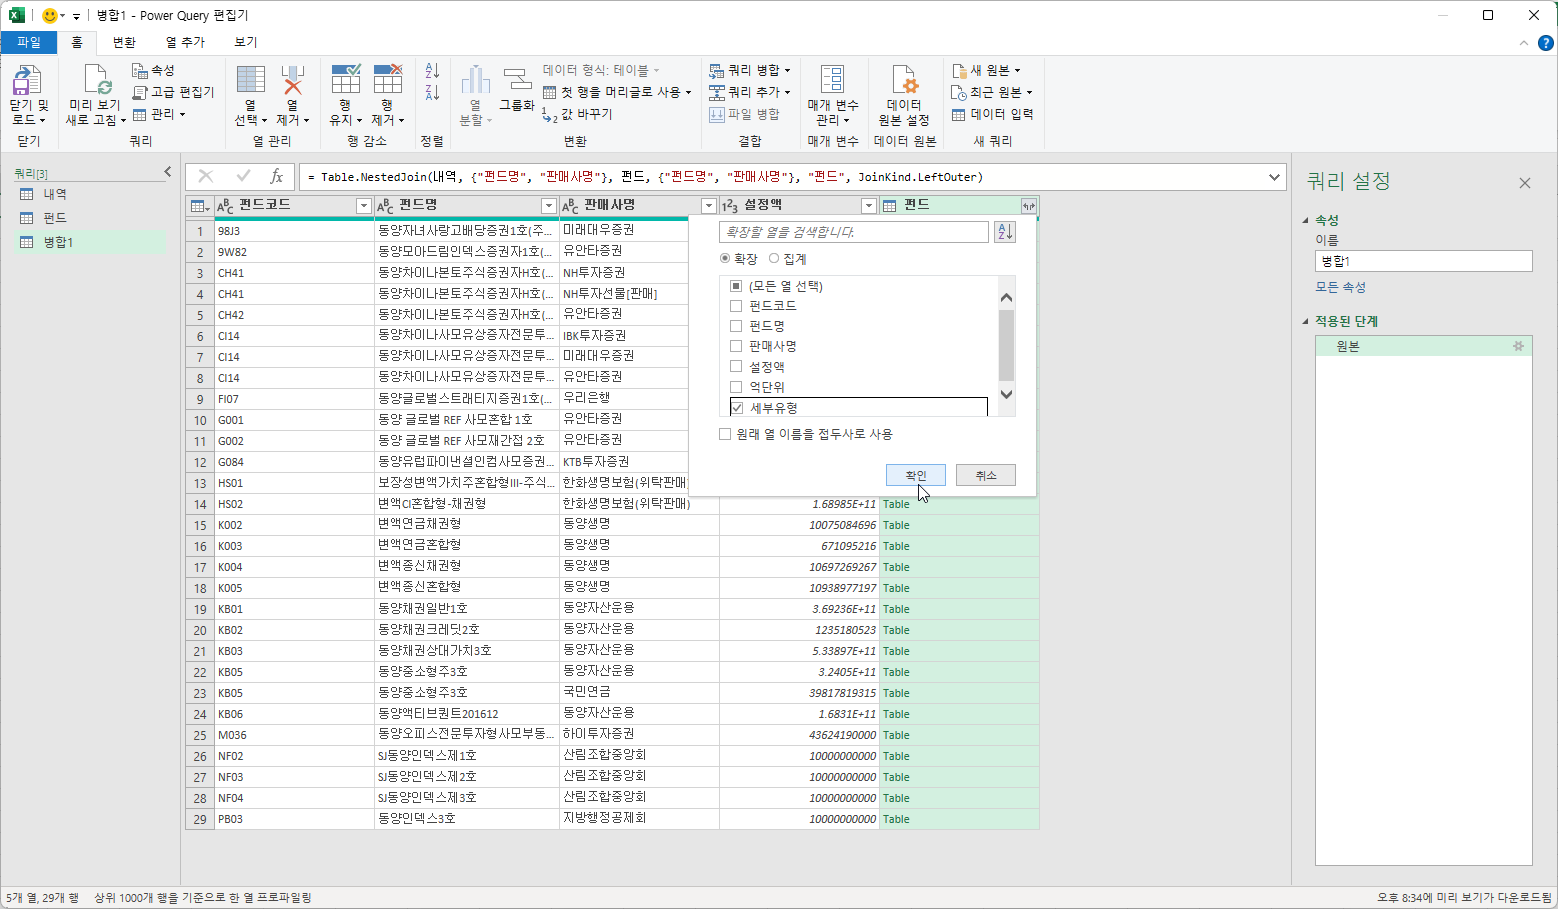Open the 판매사명 column filter dropdown
The width and height of the screenshot is (1558, 909).
point(709,206)
